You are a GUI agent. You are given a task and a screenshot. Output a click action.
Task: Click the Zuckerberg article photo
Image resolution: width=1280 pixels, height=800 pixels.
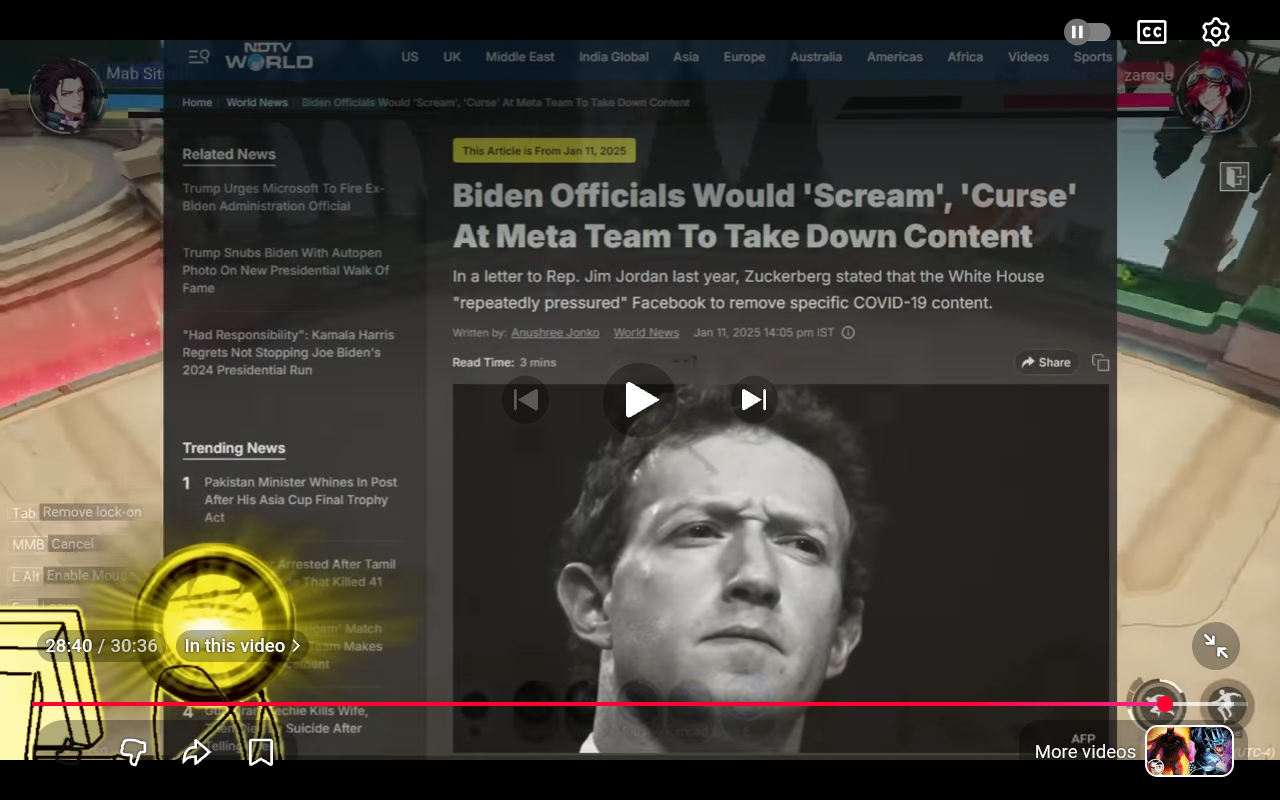(781, 568)
